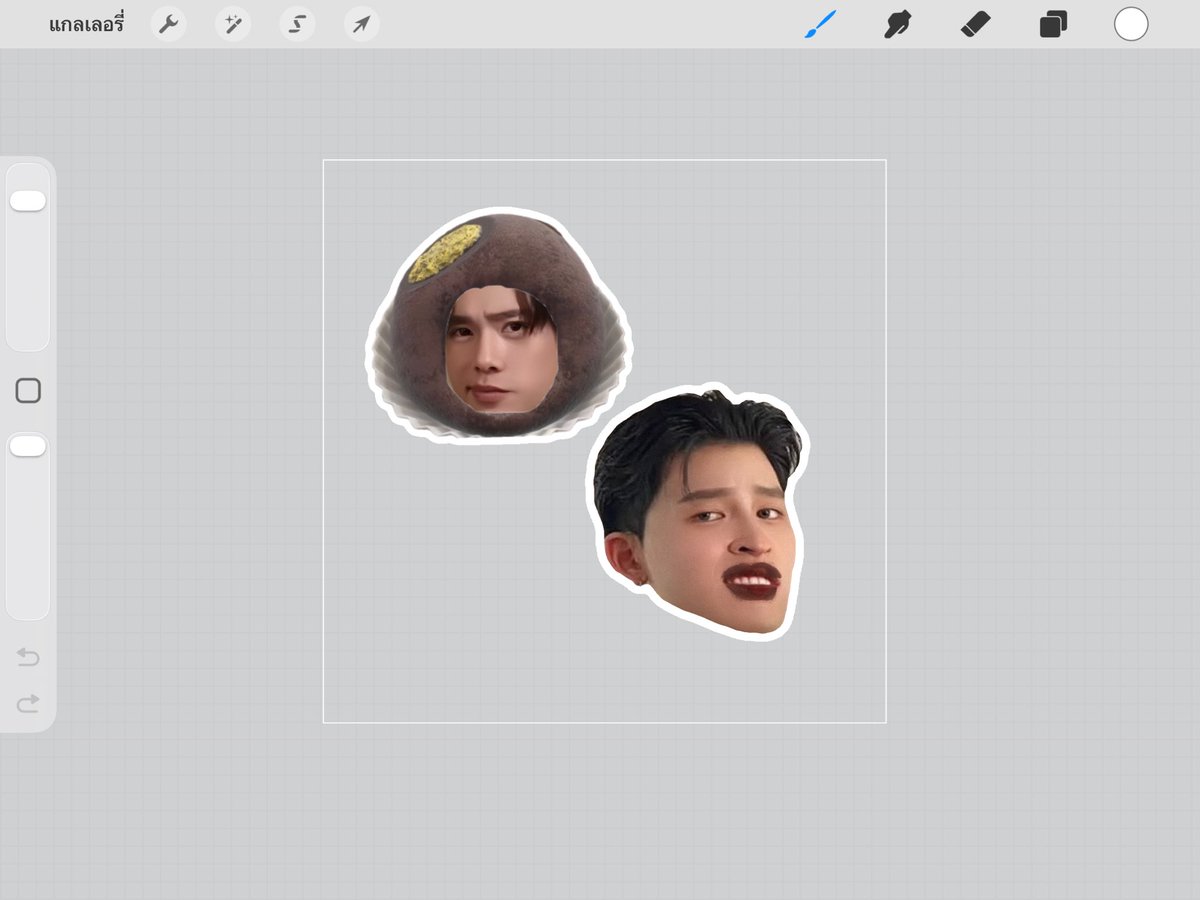Open the Layers panel

click(x=1053, y=24)
